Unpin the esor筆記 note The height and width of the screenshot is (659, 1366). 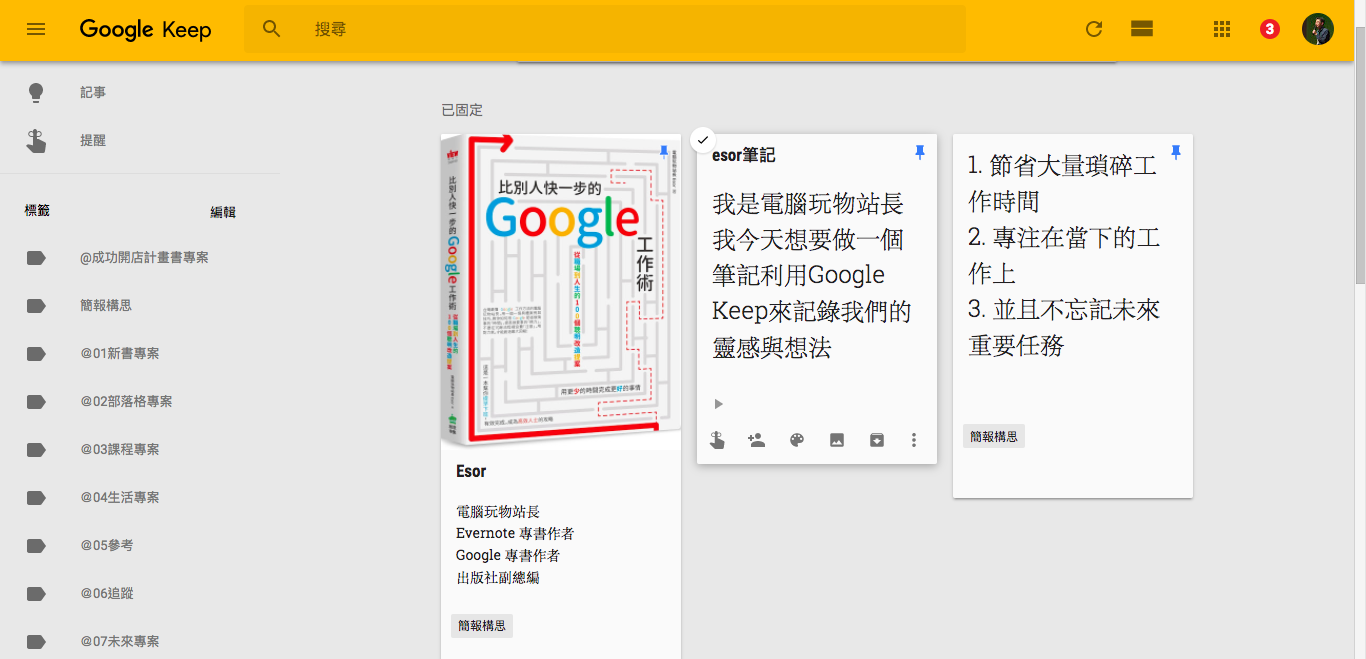(920, 152)
